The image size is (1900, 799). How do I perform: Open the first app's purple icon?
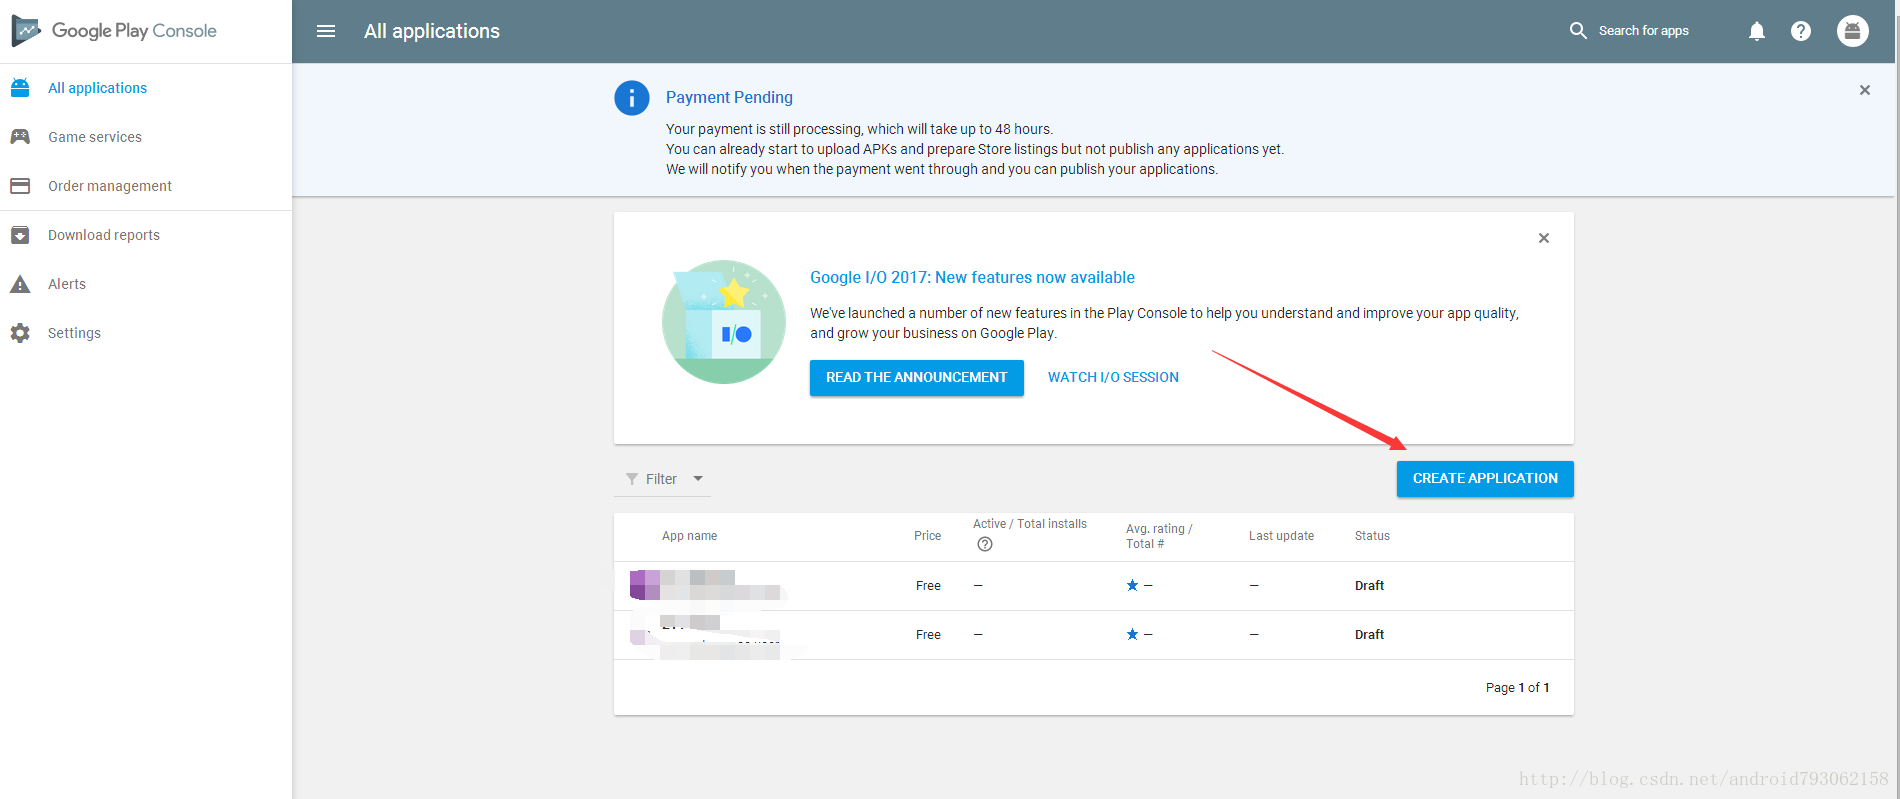pyautogui.click(x=645, y=585)
